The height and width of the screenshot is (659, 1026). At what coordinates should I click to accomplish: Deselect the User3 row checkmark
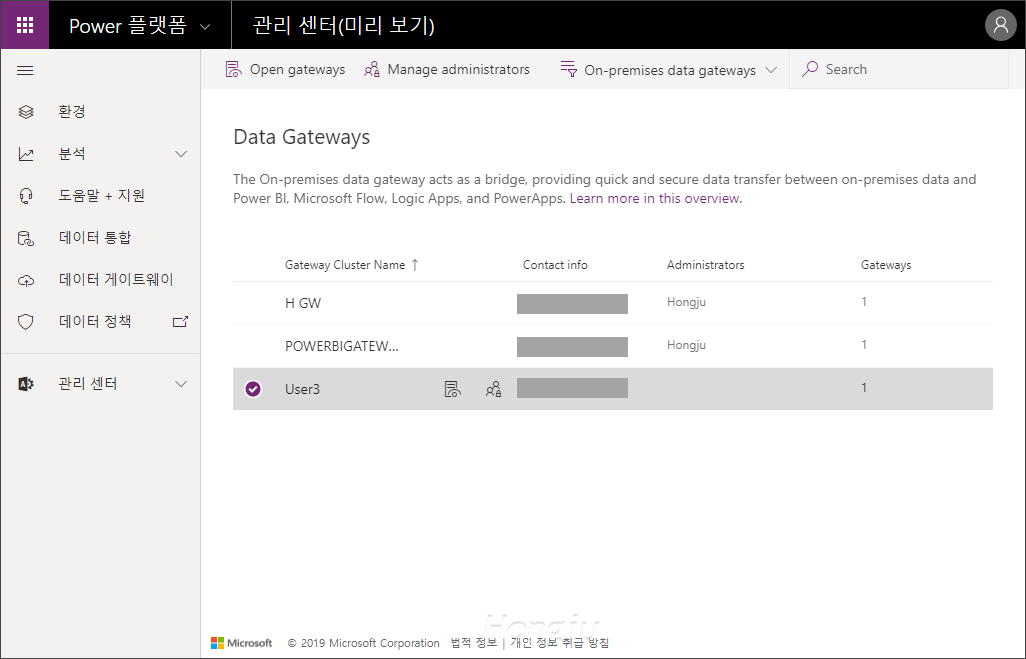point(253,389)
